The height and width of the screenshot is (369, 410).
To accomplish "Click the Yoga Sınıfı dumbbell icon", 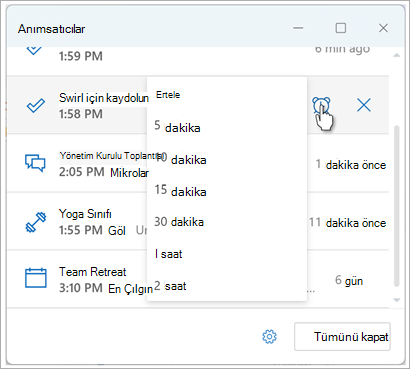I will (36, 222).
